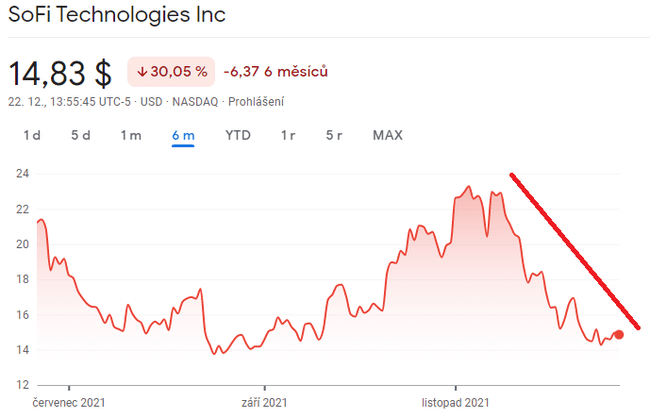Click the 14,83 $ price value

tap(60, 73)
